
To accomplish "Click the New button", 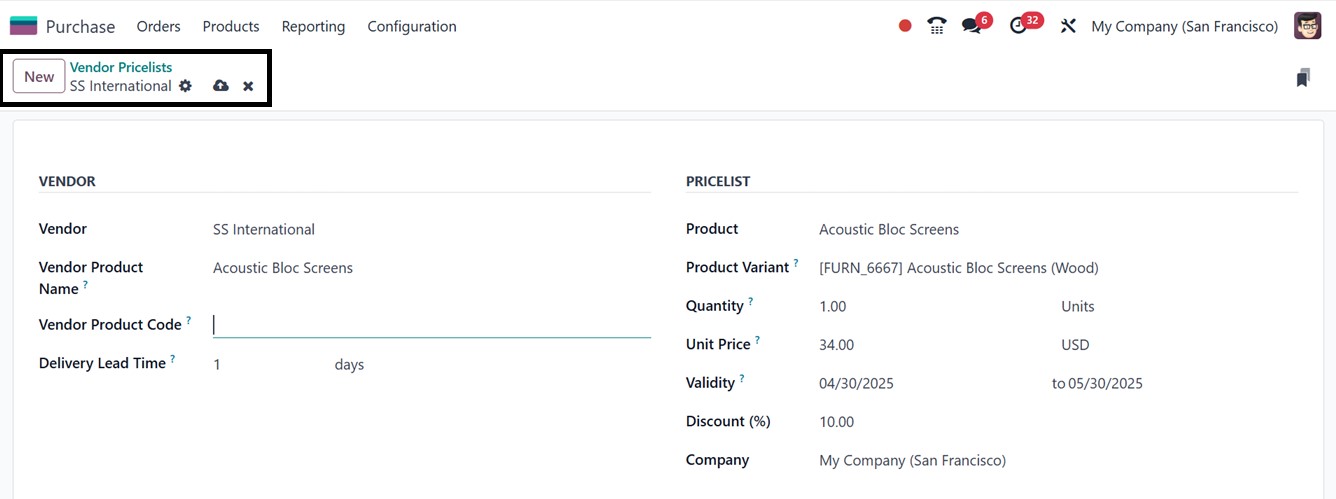I will tap(39, 77).
